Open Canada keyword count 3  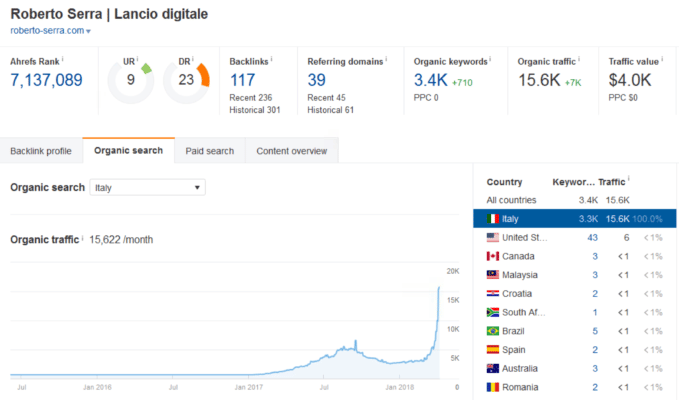point(595,256)
